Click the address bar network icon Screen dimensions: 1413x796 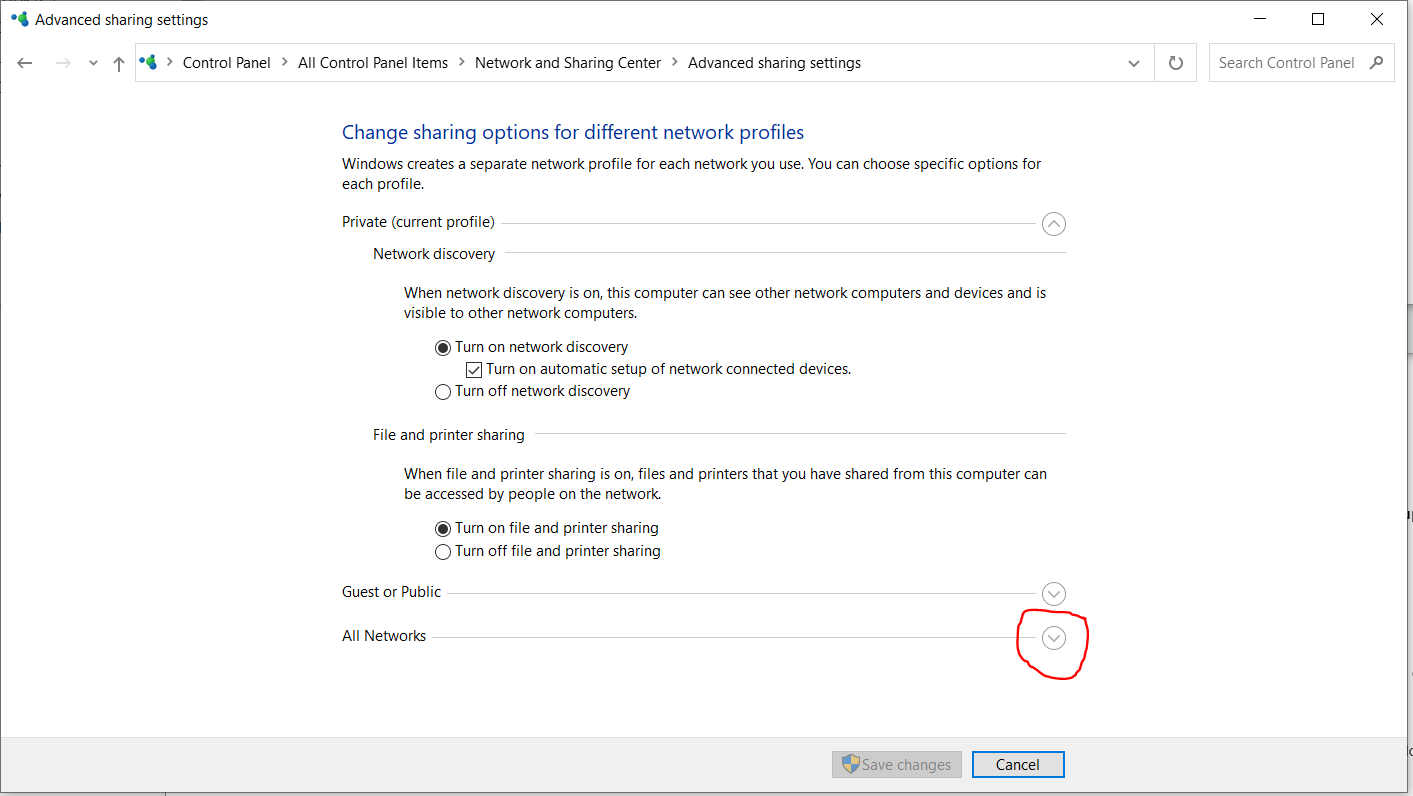149,62
